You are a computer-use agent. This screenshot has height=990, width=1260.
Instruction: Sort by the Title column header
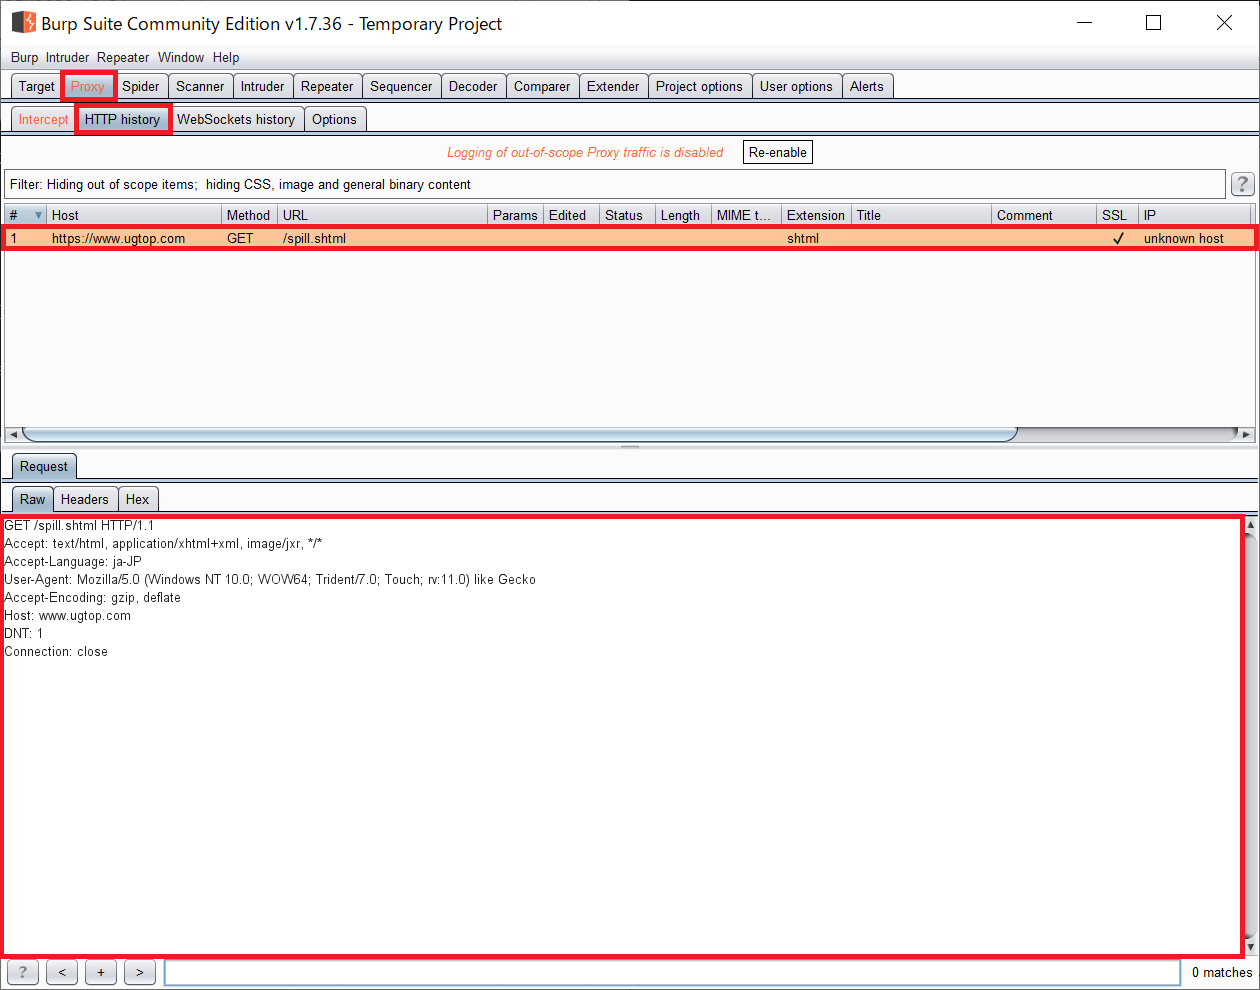click(921, 215)
